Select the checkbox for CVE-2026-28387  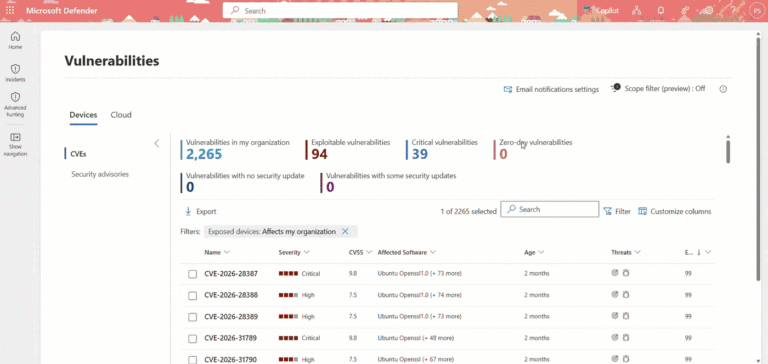192,274
